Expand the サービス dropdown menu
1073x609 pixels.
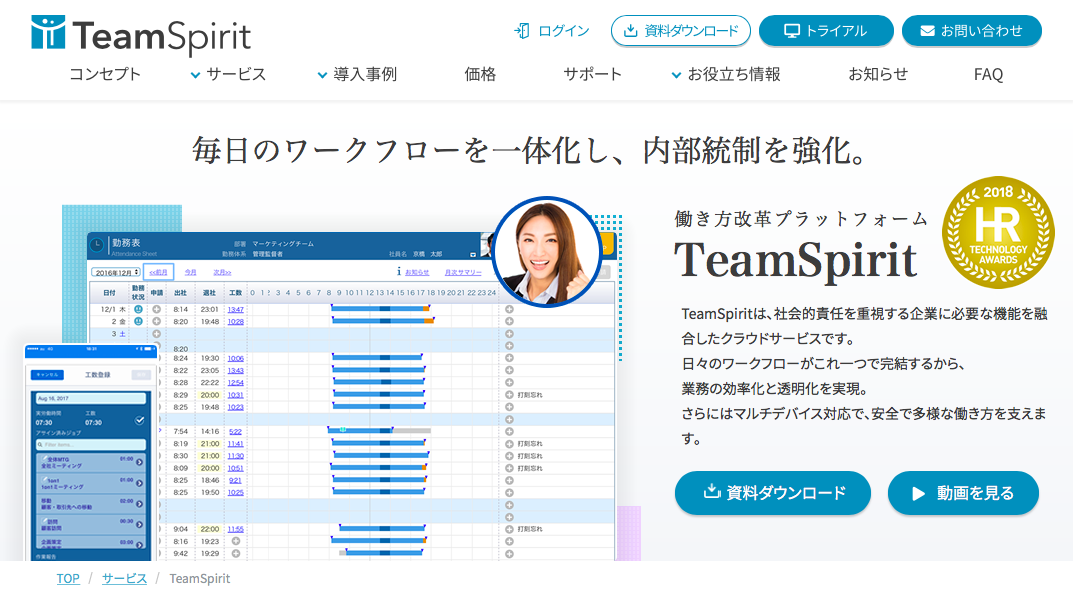coord(229,74)
